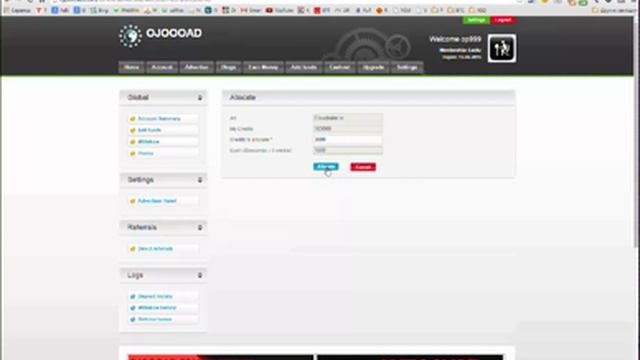
Task: Open the Home tab
Action: point(131,67)
